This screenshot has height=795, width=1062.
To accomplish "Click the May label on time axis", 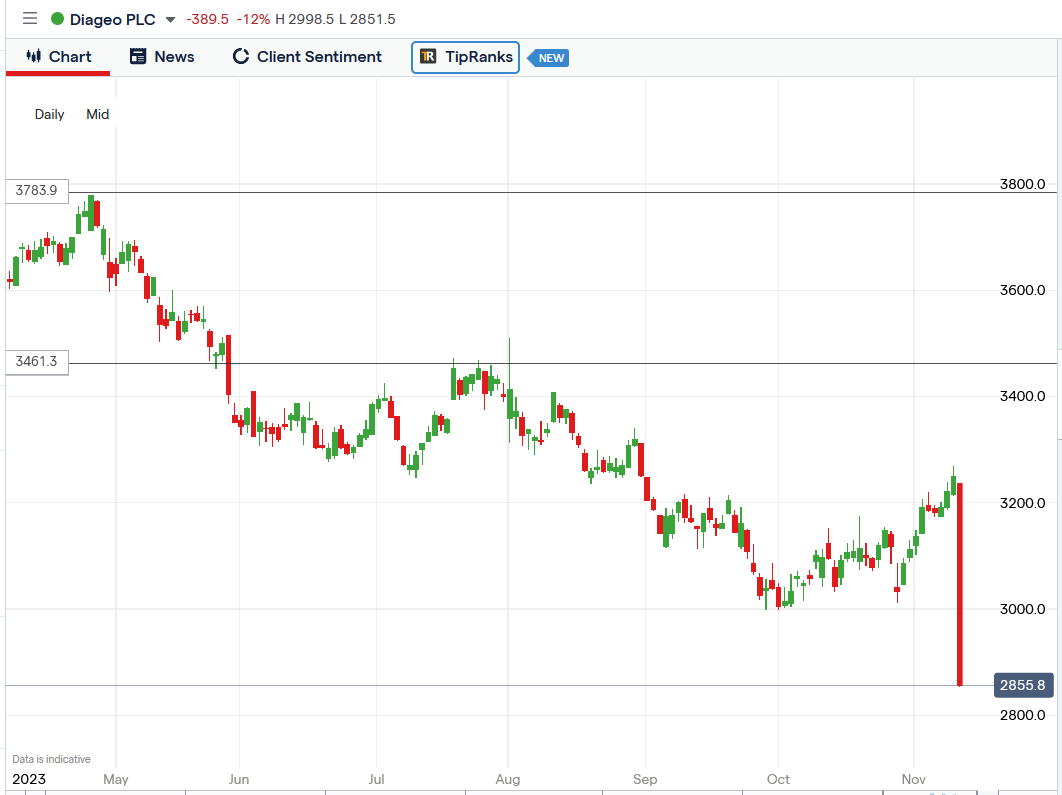I will pyautogui.click(x=116, y=779).
